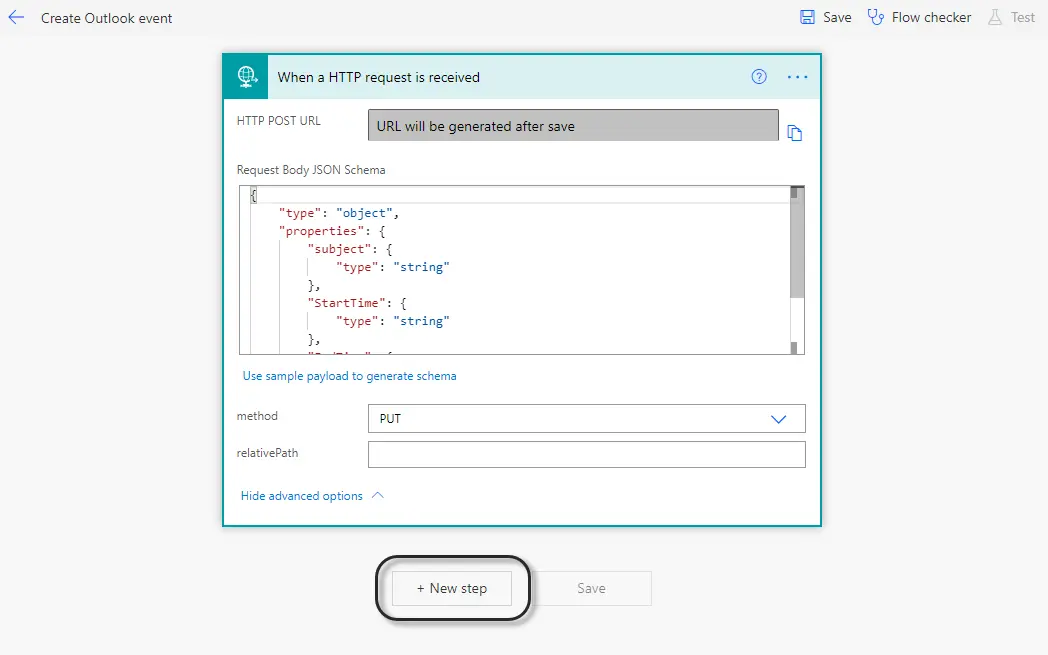This screenshot has width=1048, height=655.
Task: Click the HTTP request trigger globe icon
Action: click(246, 77)
